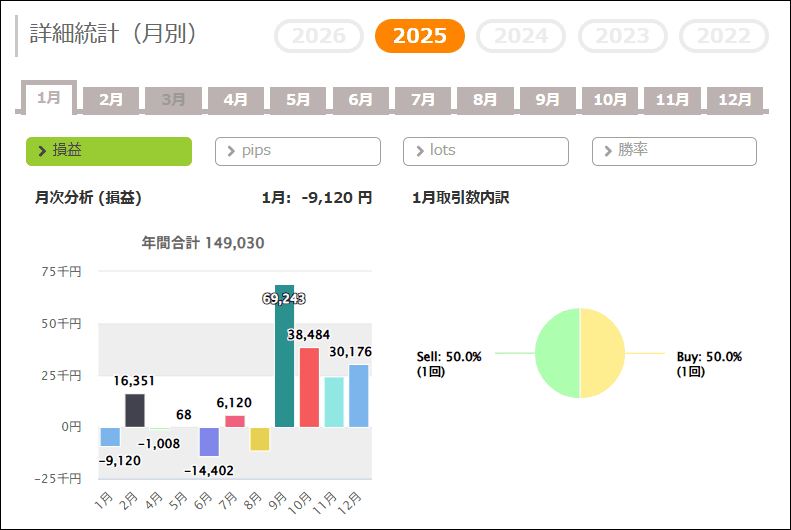Select the dark 16,351 February bar
Screen dimensions: 791x530
135,410
